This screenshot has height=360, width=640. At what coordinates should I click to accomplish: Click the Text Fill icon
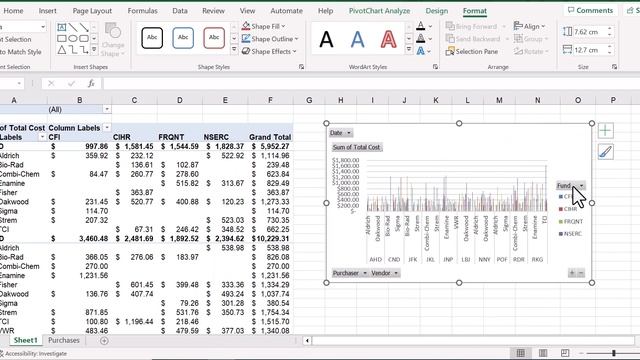(420, 26)
